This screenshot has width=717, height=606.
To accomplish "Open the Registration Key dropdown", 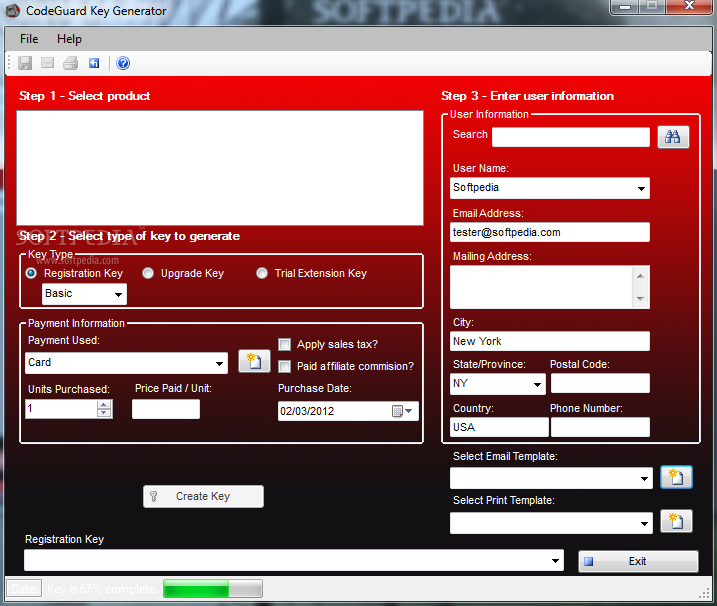I will 556,560.
